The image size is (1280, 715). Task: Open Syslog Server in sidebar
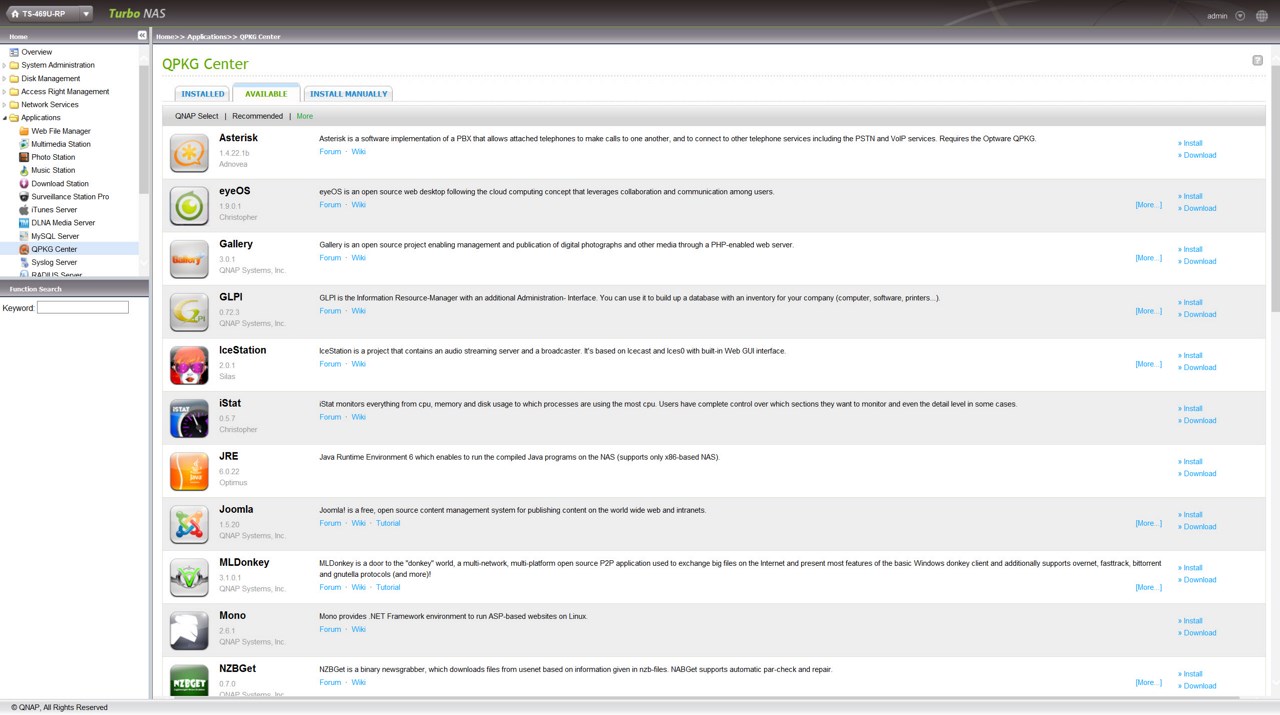(x=53, y=262)
